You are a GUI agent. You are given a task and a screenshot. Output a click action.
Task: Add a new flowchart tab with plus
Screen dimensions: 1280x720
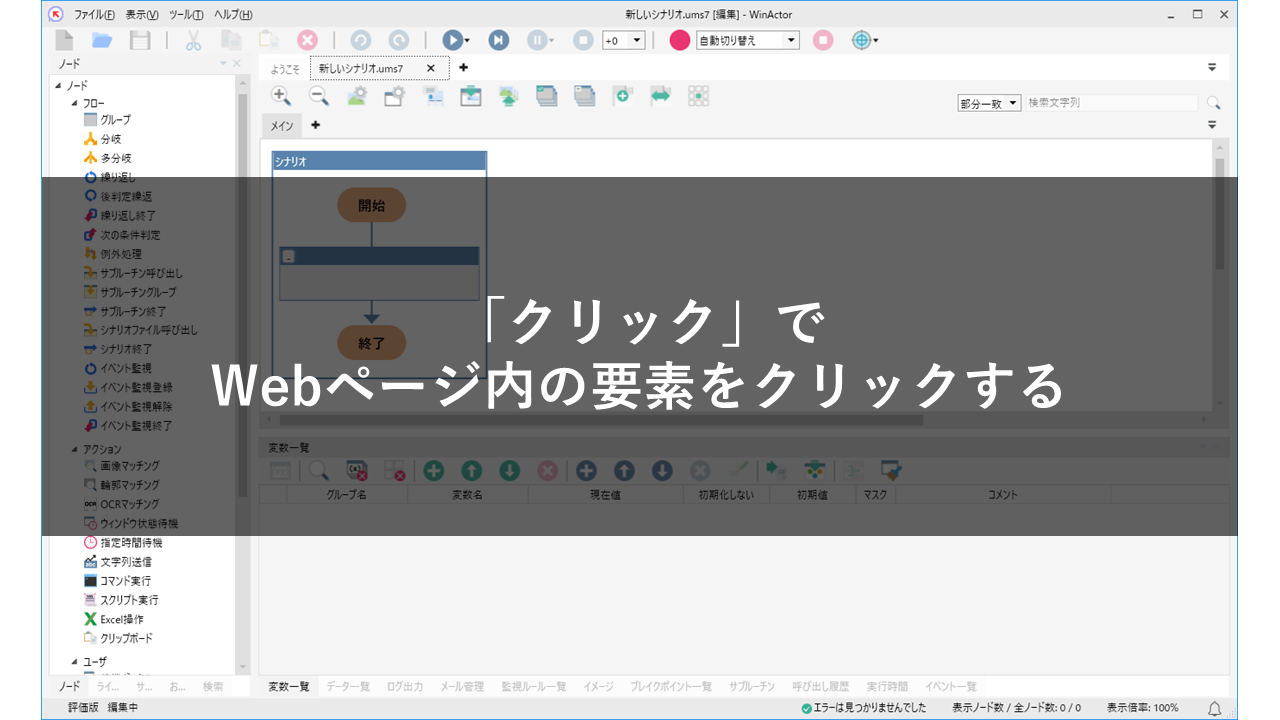pos(316,125)
